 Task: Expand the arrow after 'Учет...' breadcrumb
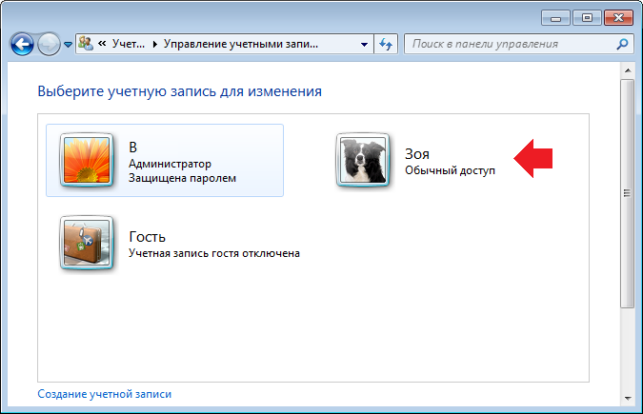(x=155, y=44)
